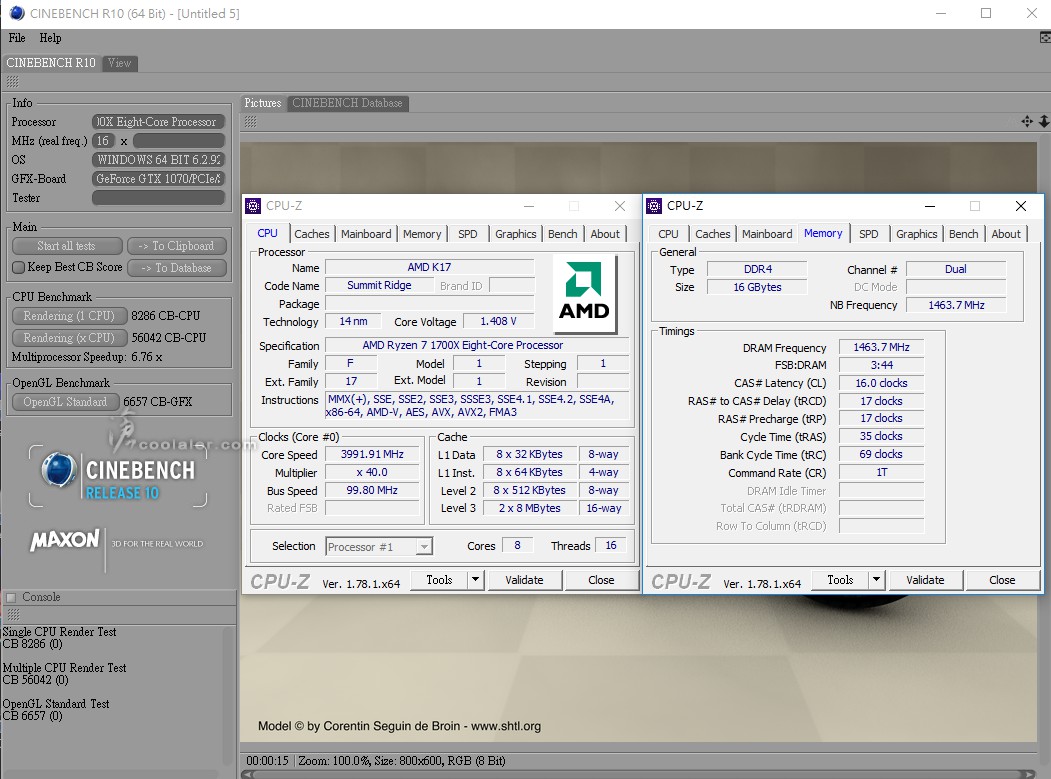
Task: Open Tools dropdown arrow in processor info CPU-Z window
Action: pos(475,580)
